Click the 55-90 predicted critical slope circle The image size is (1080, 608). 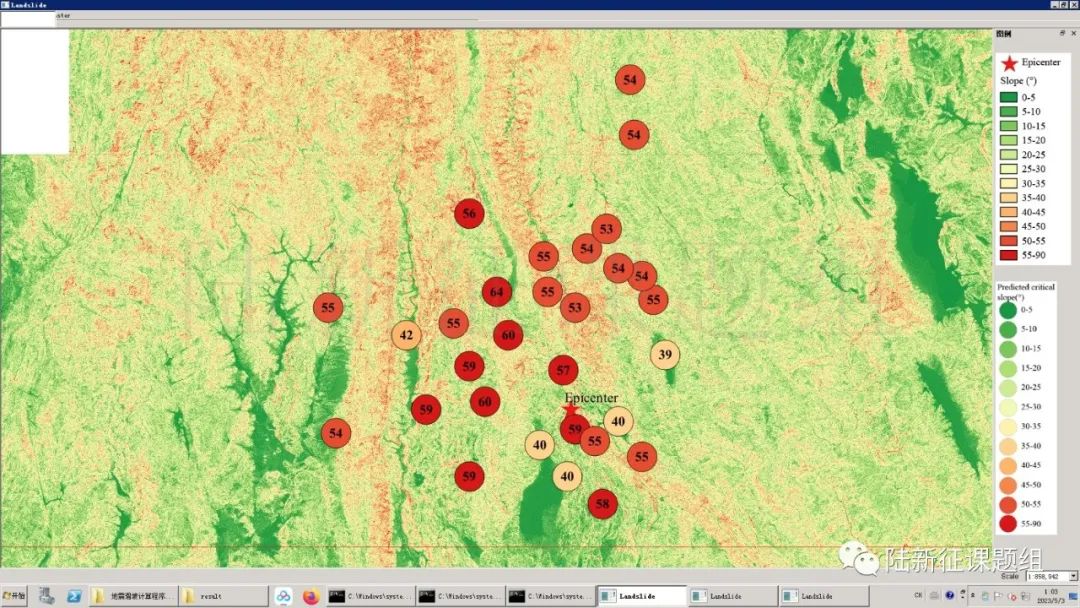point(1007,523)
